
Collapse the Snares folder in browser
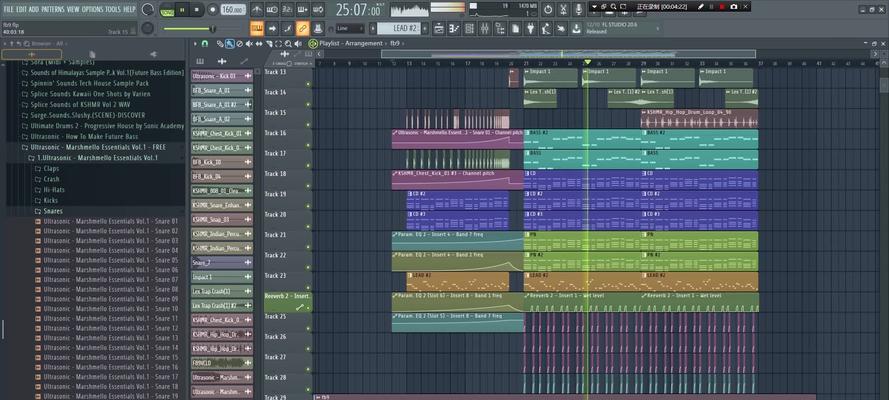[51, 211]
